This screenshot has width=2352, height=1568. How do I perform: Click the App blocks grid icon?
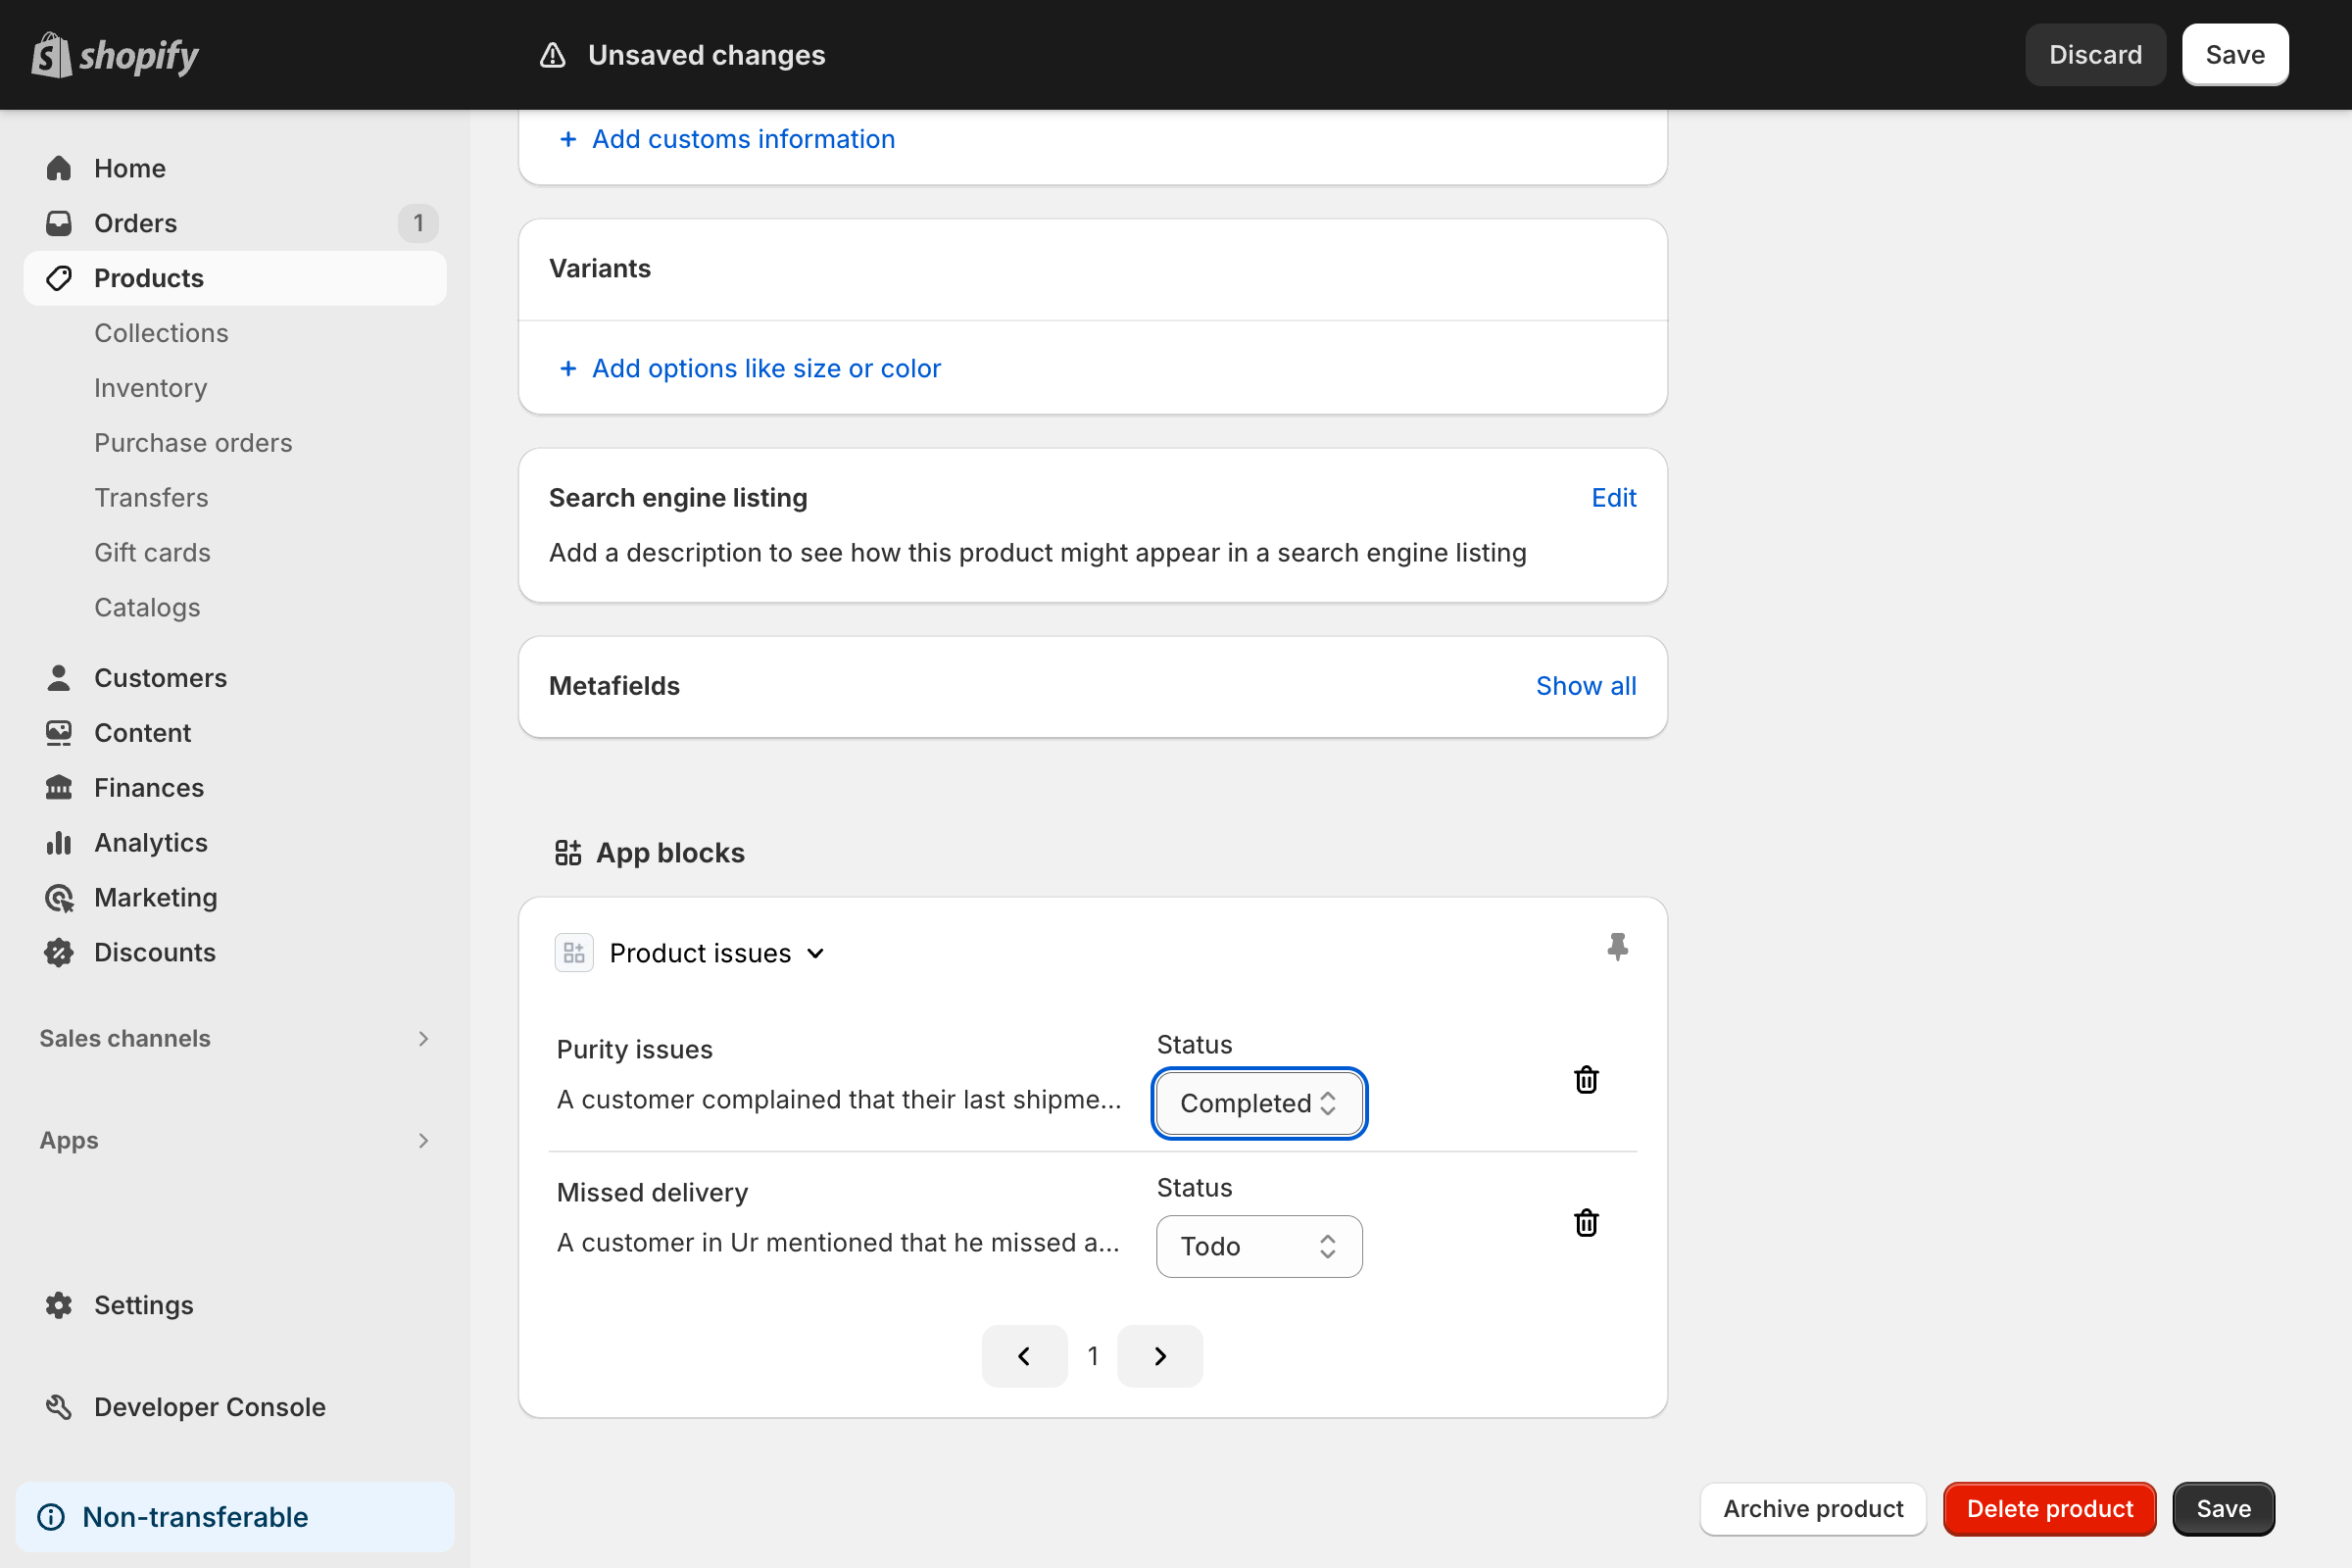click(568, 853)
